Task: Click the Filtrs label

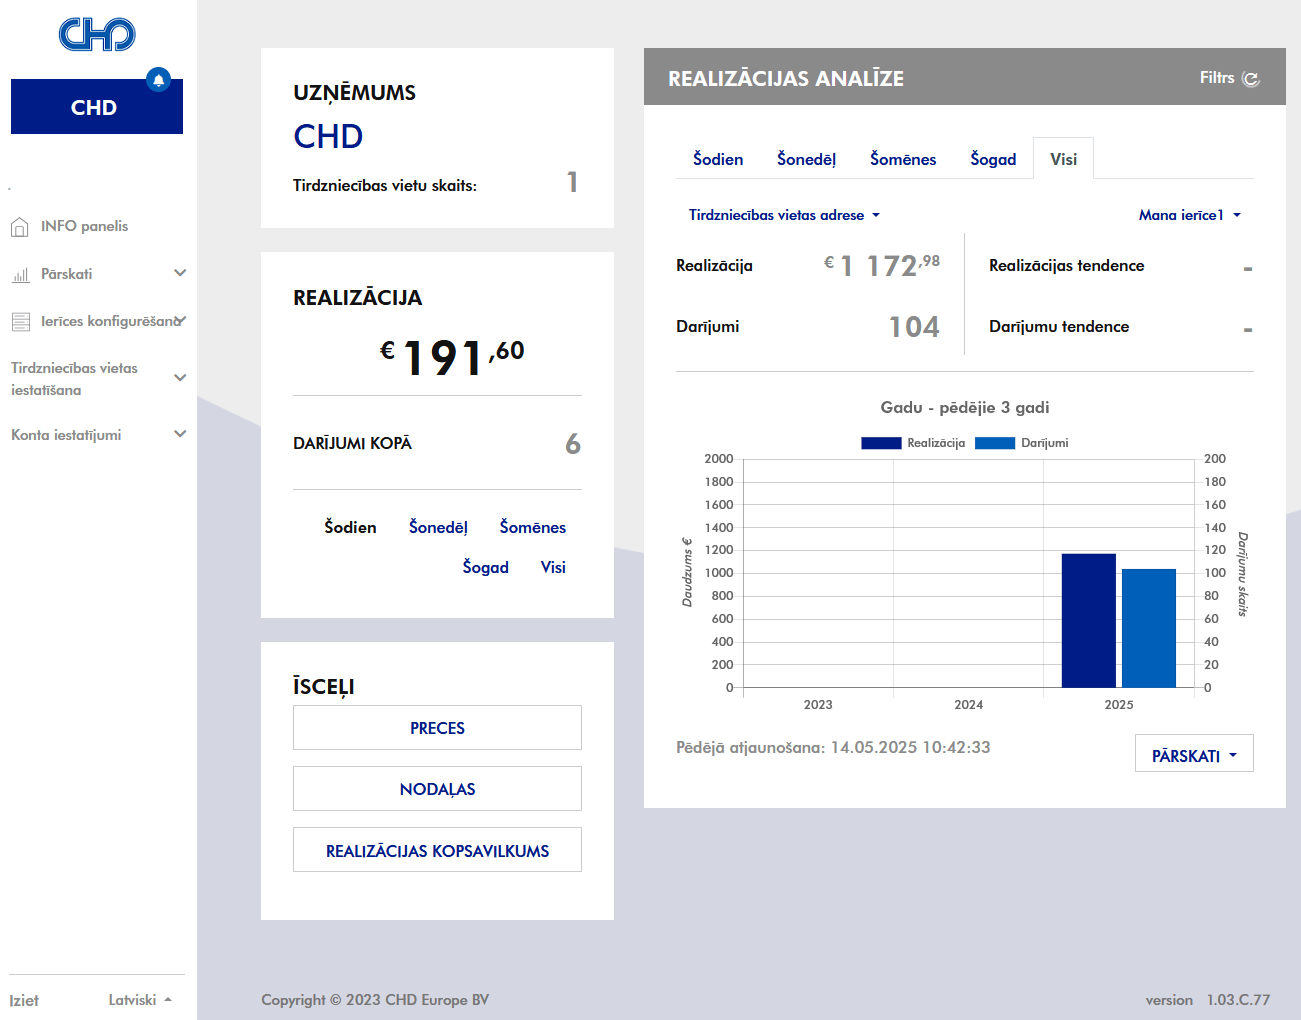Action: (1217, 77)
